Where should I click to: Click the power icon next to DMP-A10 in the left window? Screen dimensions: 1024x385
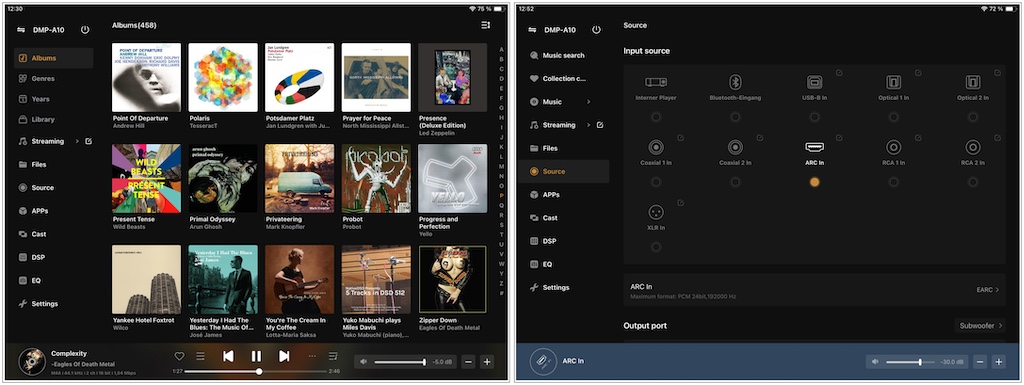(85, 29)
